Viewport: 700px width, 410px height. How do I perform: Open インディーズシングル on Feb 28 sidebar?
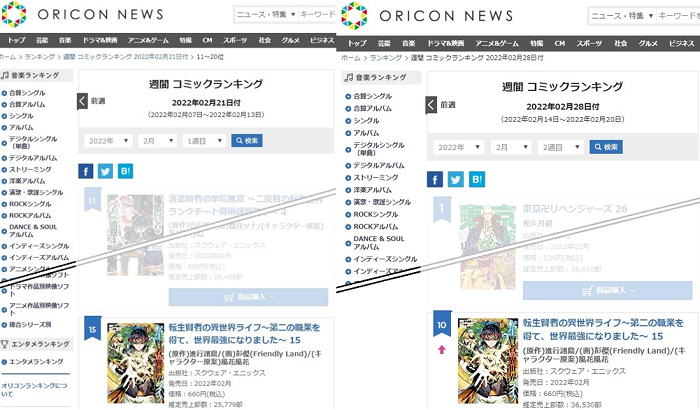(x=385, y=259)
